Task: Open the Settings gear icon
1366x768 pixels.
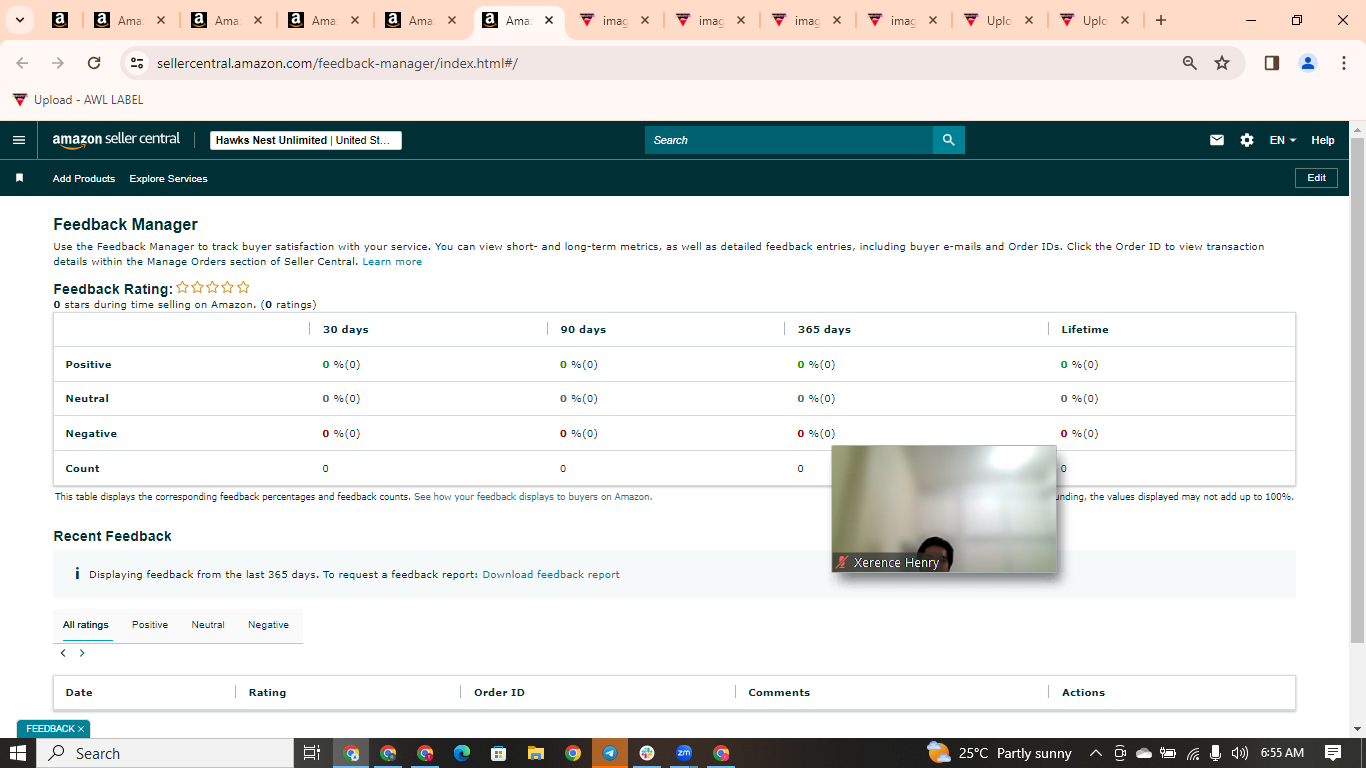Action: (x=1247, y=140)
